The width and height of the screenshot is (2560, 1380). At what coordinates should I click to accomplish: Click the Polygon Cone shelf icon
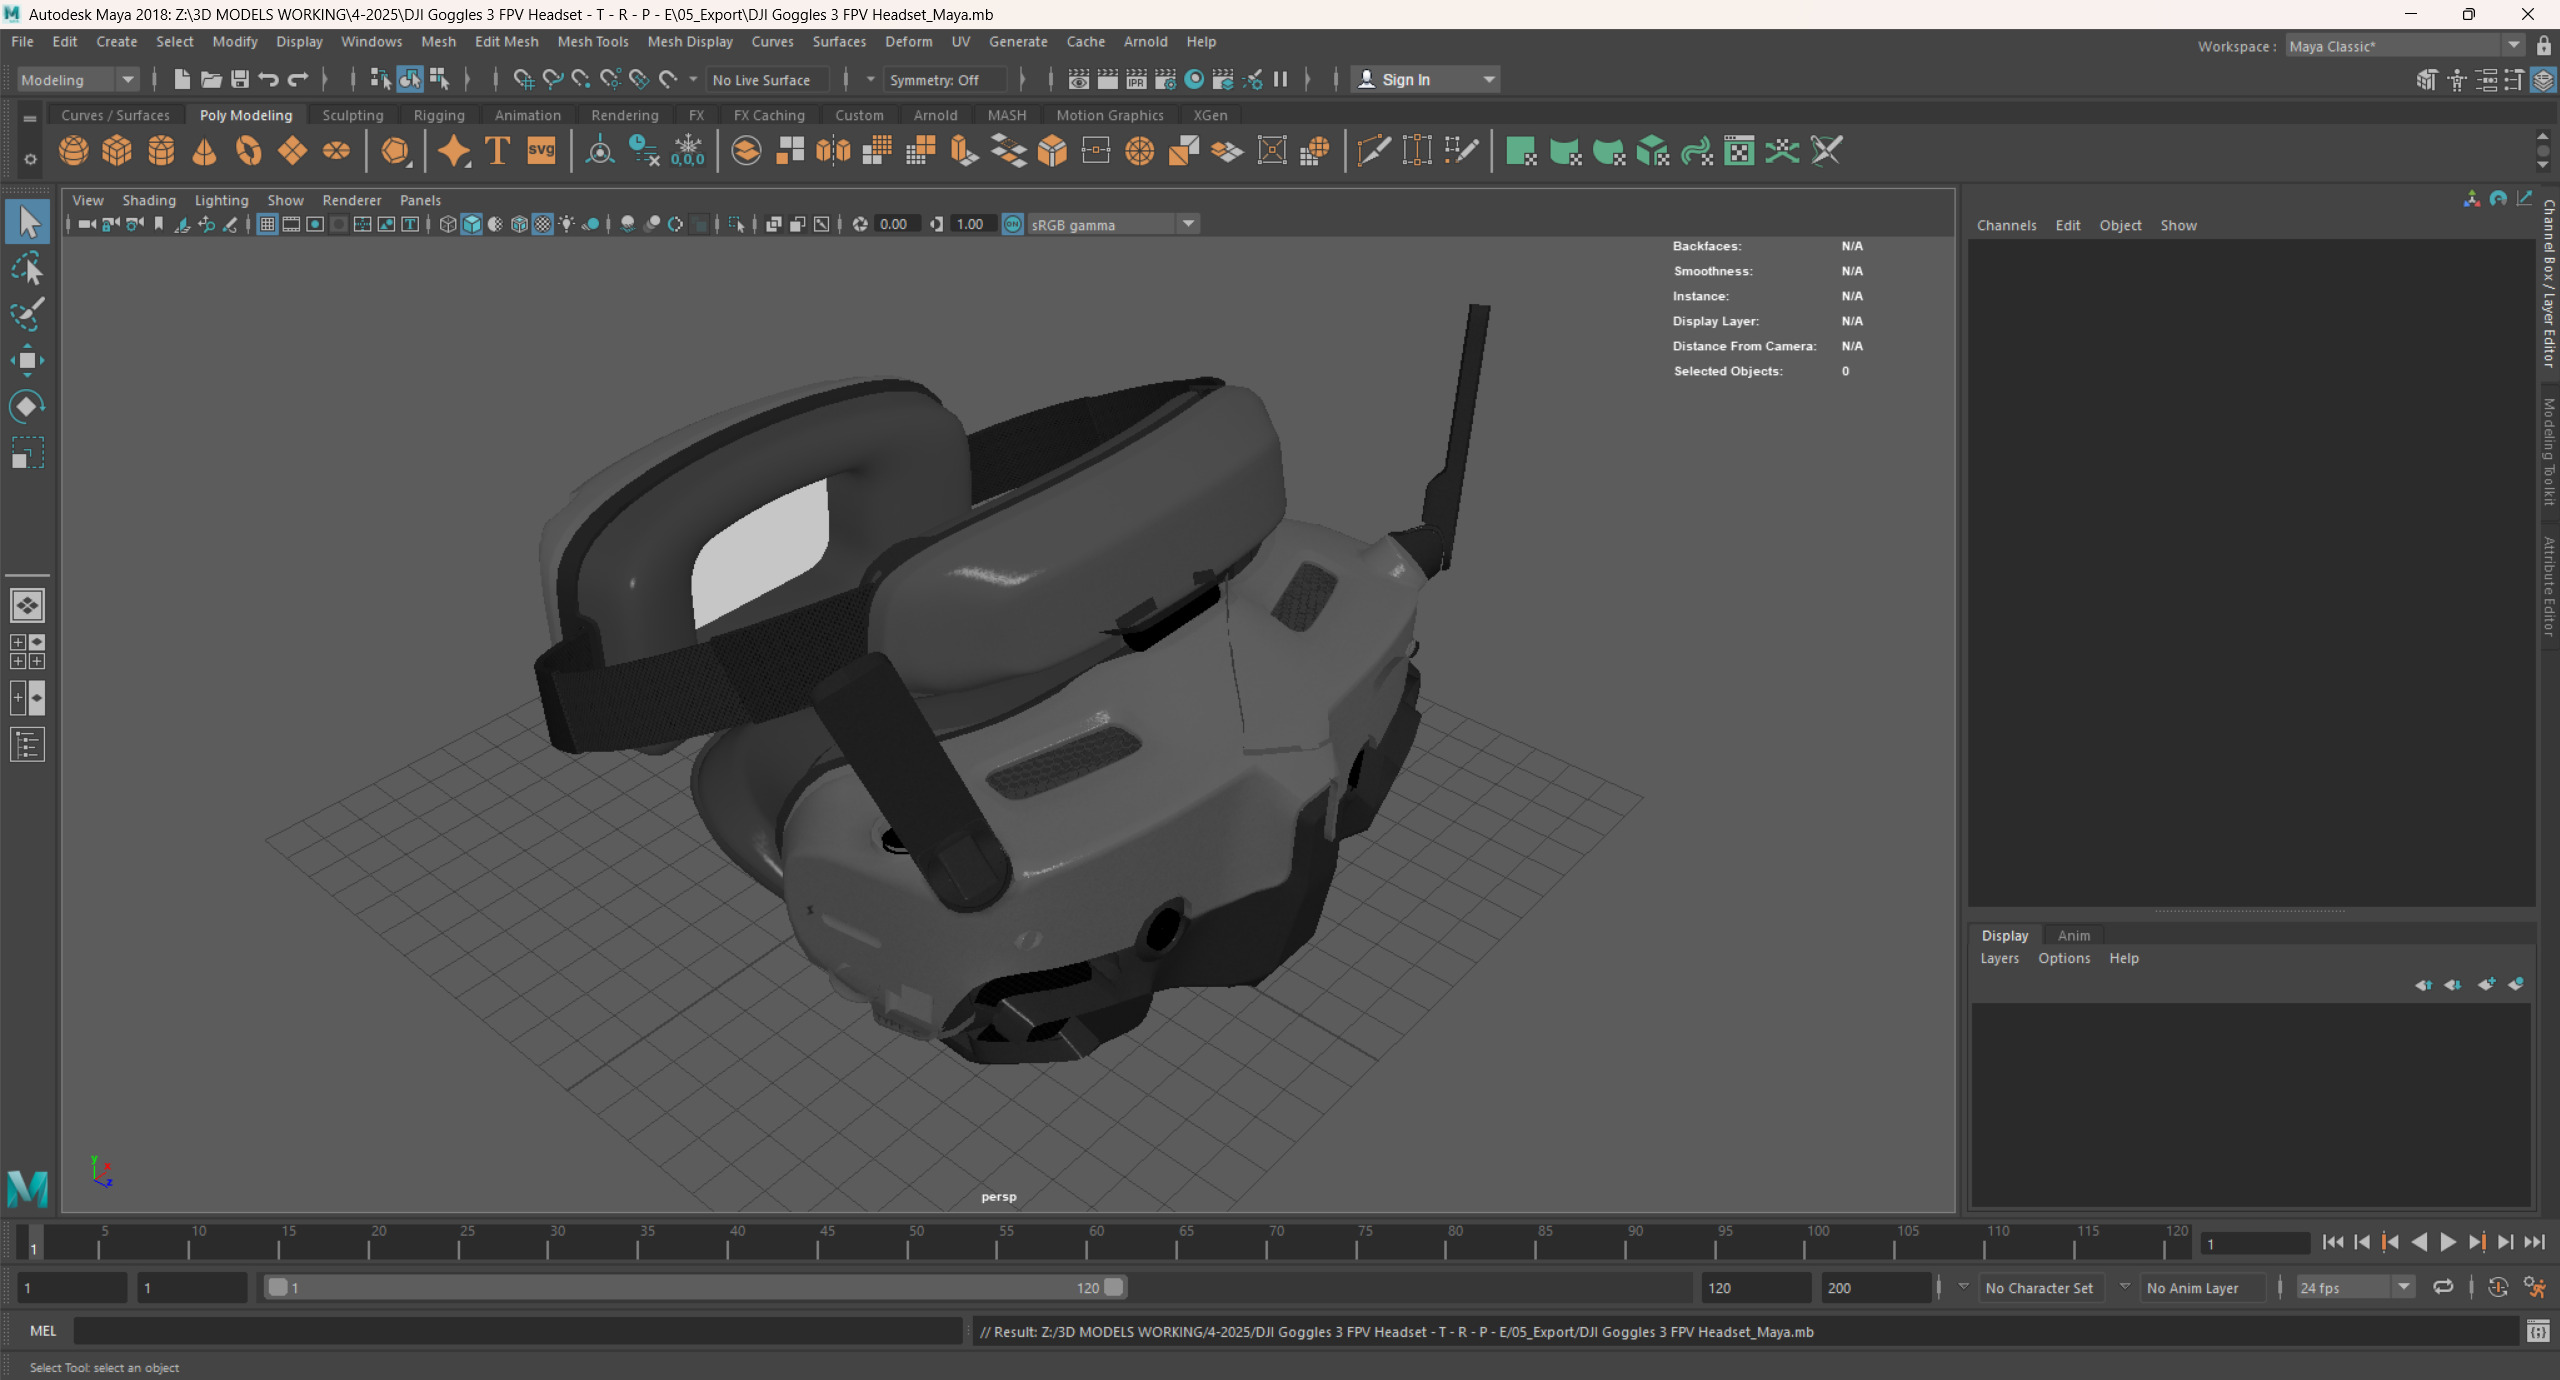click(x=204, y=151)
